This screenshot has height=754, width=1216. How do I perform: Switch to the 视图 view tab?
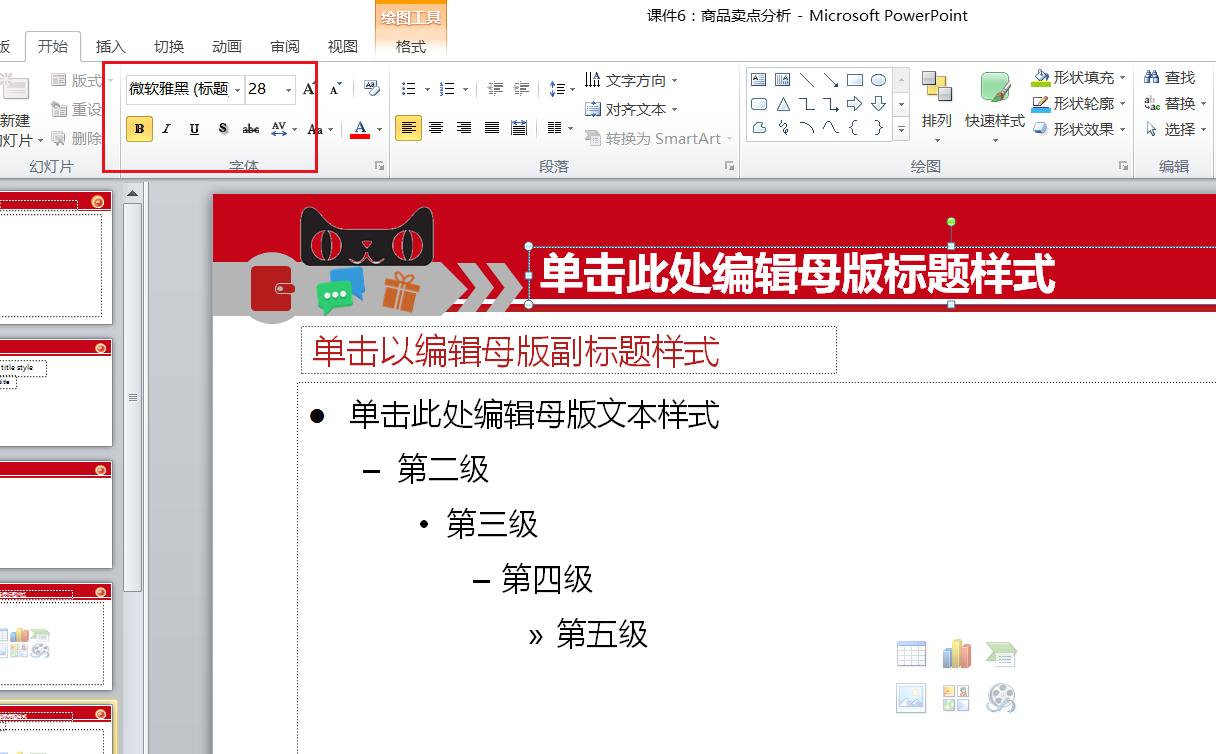(x=343, y=46)
